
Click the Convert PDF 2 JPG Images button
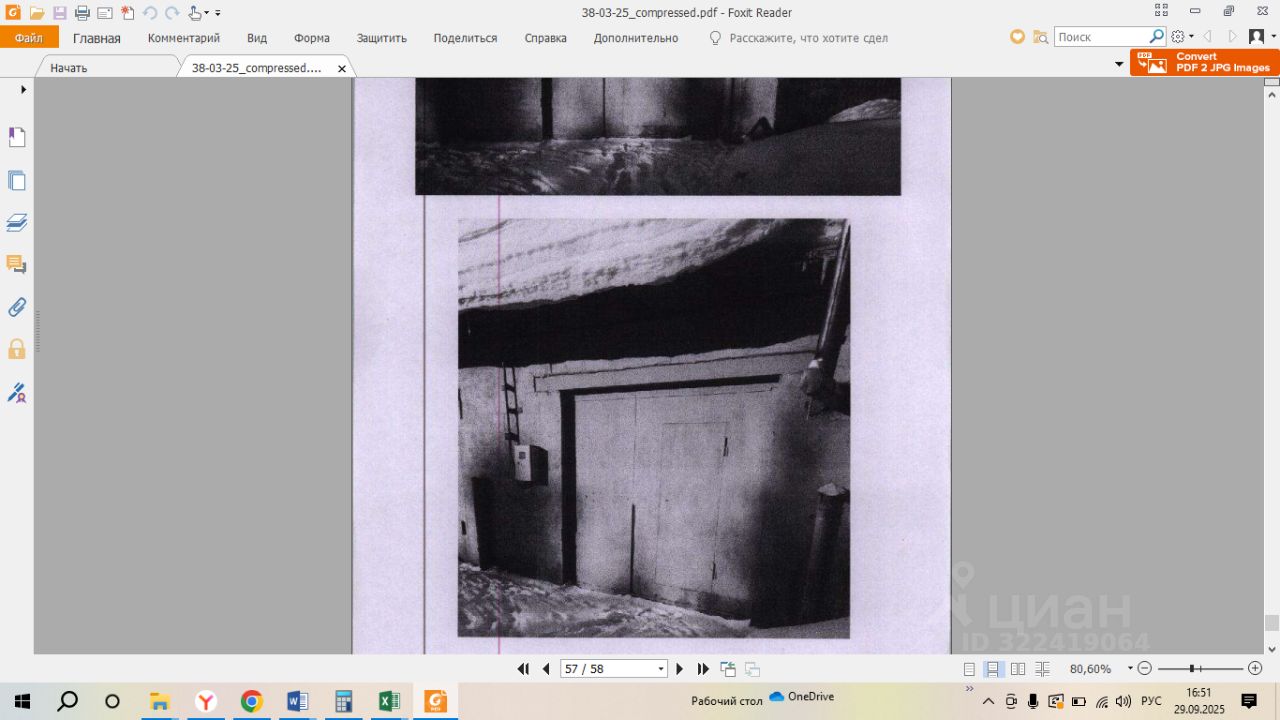click(x=1204, y=62)
